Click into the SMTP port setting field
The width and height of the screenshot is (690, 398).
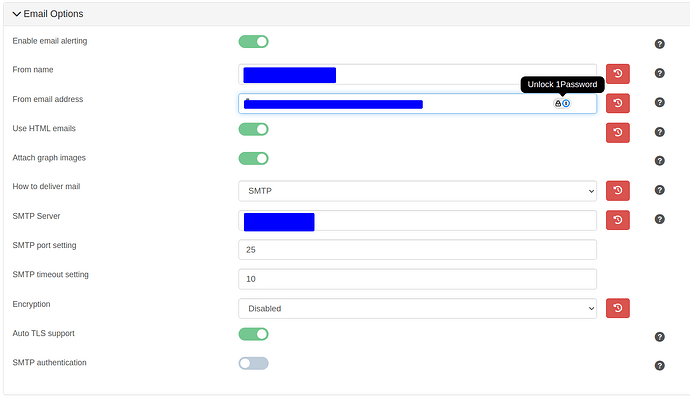click(417, 250)
